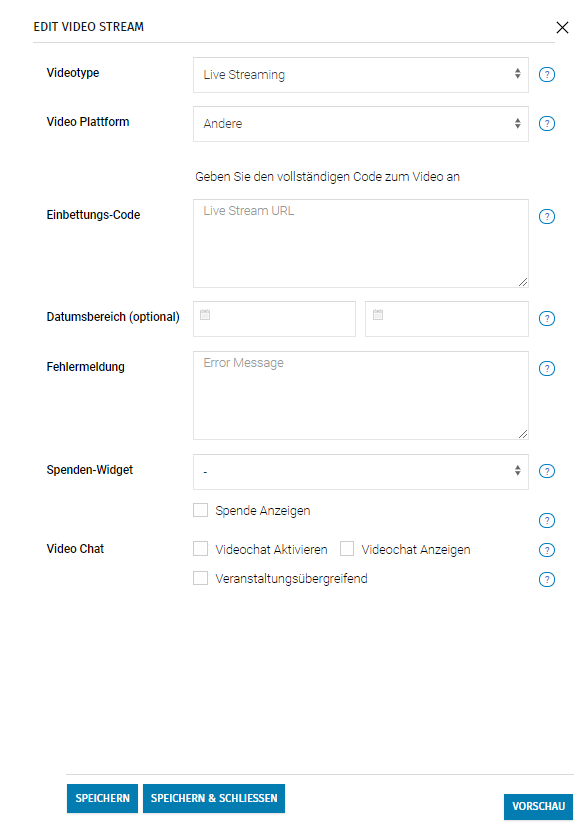Toggle Veranstaltungsübergreifend checkbox

[x=201, y=578]
